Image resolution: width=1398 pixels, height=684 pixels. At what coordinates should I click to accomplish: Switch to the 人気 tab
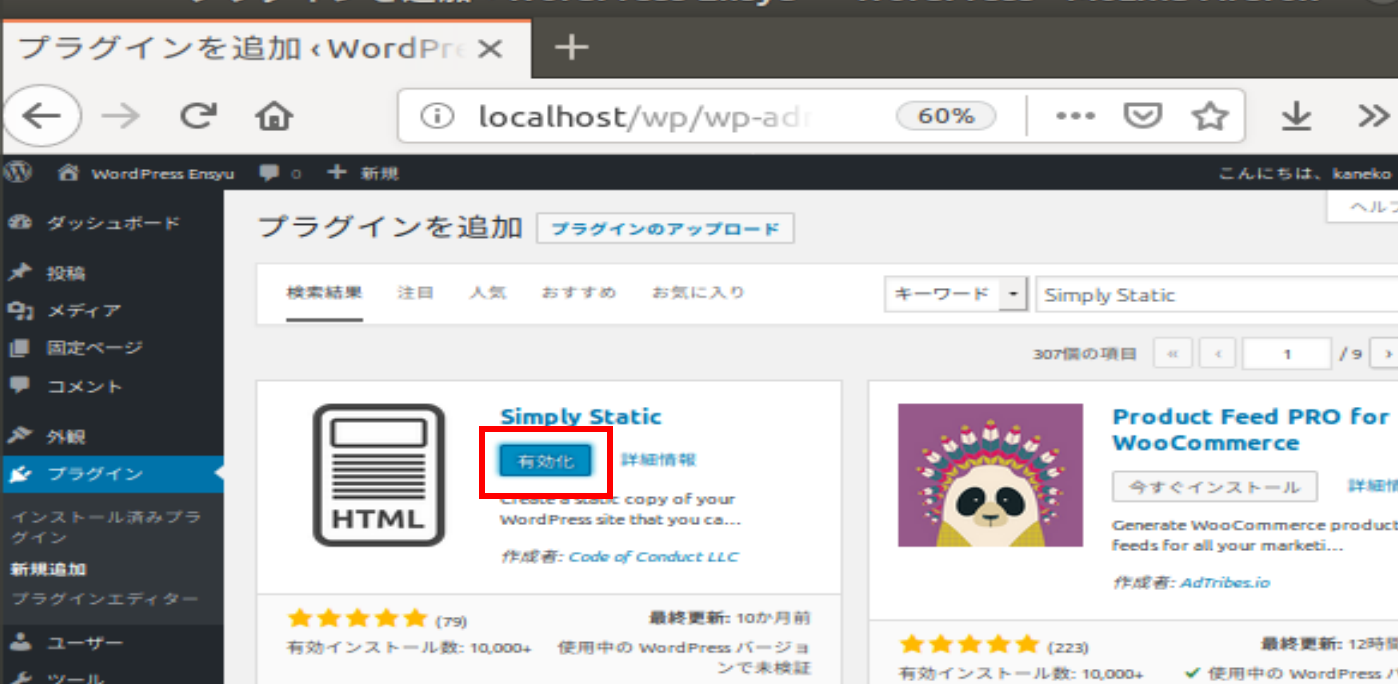coord(488,293)
